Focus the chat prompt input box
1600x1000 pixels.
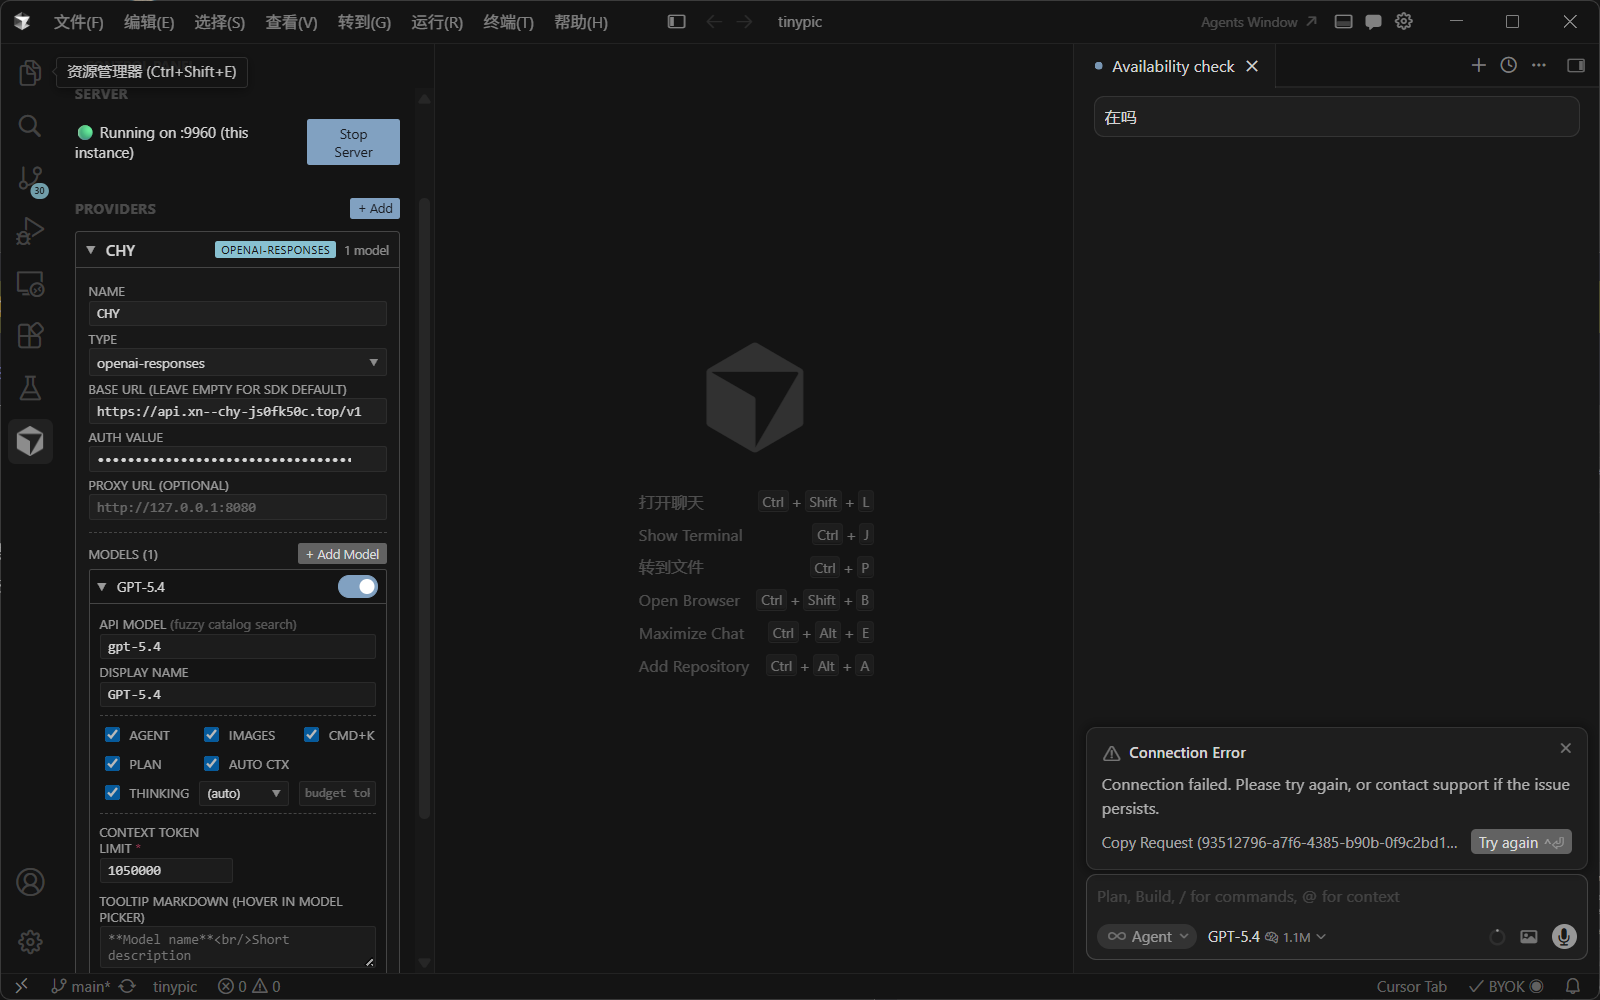1337,897
